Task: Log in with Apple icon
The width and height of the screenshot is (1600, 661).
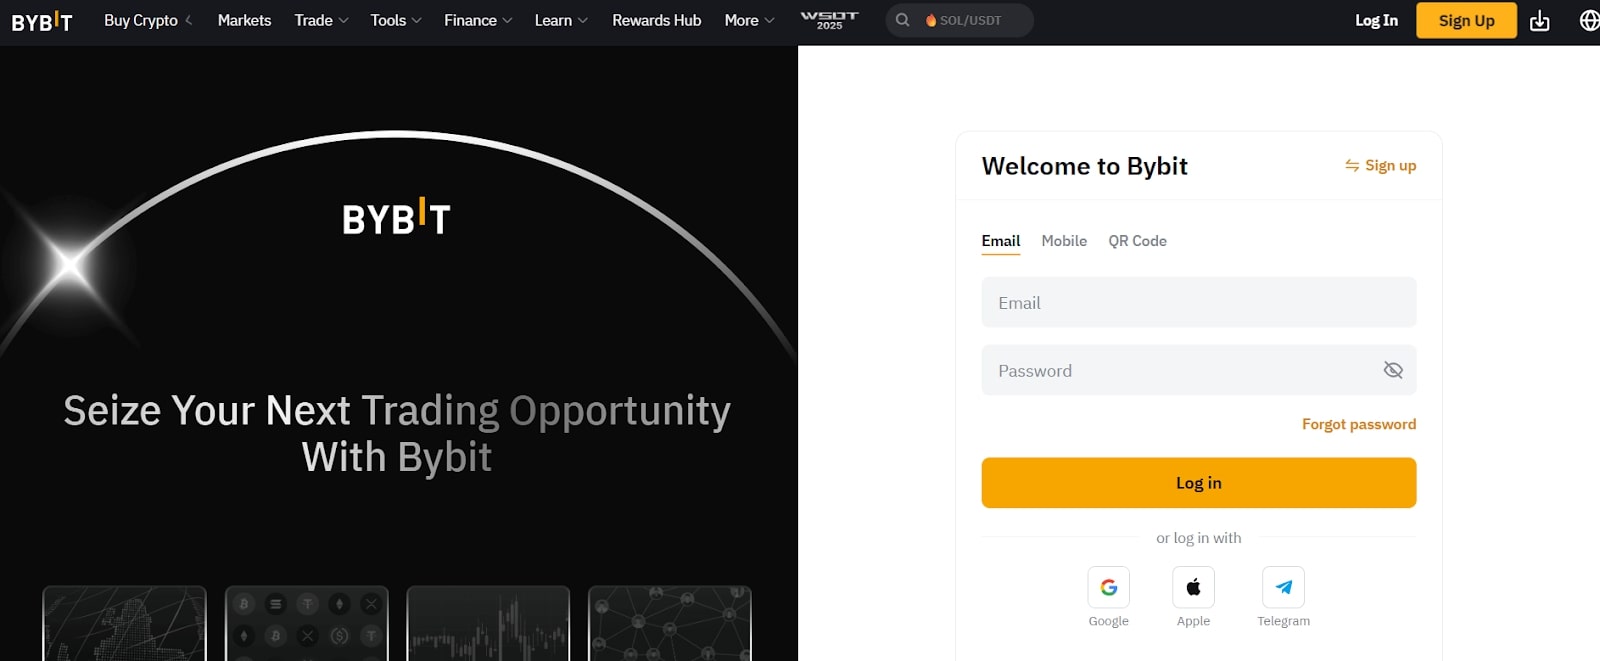Action: tap(1193, 588)
